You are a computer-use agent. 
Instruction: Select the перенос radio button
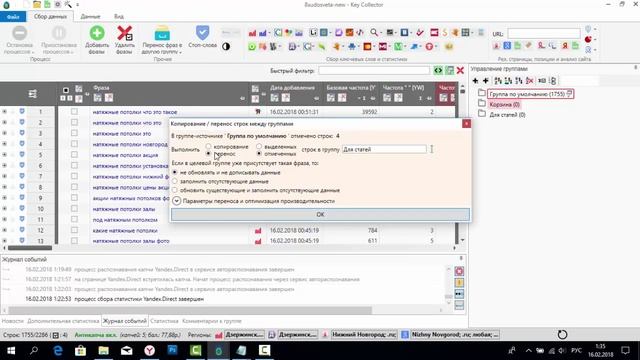[209, 153]
